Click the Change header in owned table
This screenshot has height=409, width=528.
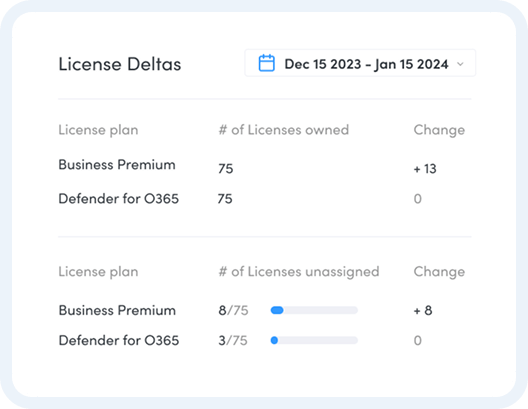coord(439,130)
